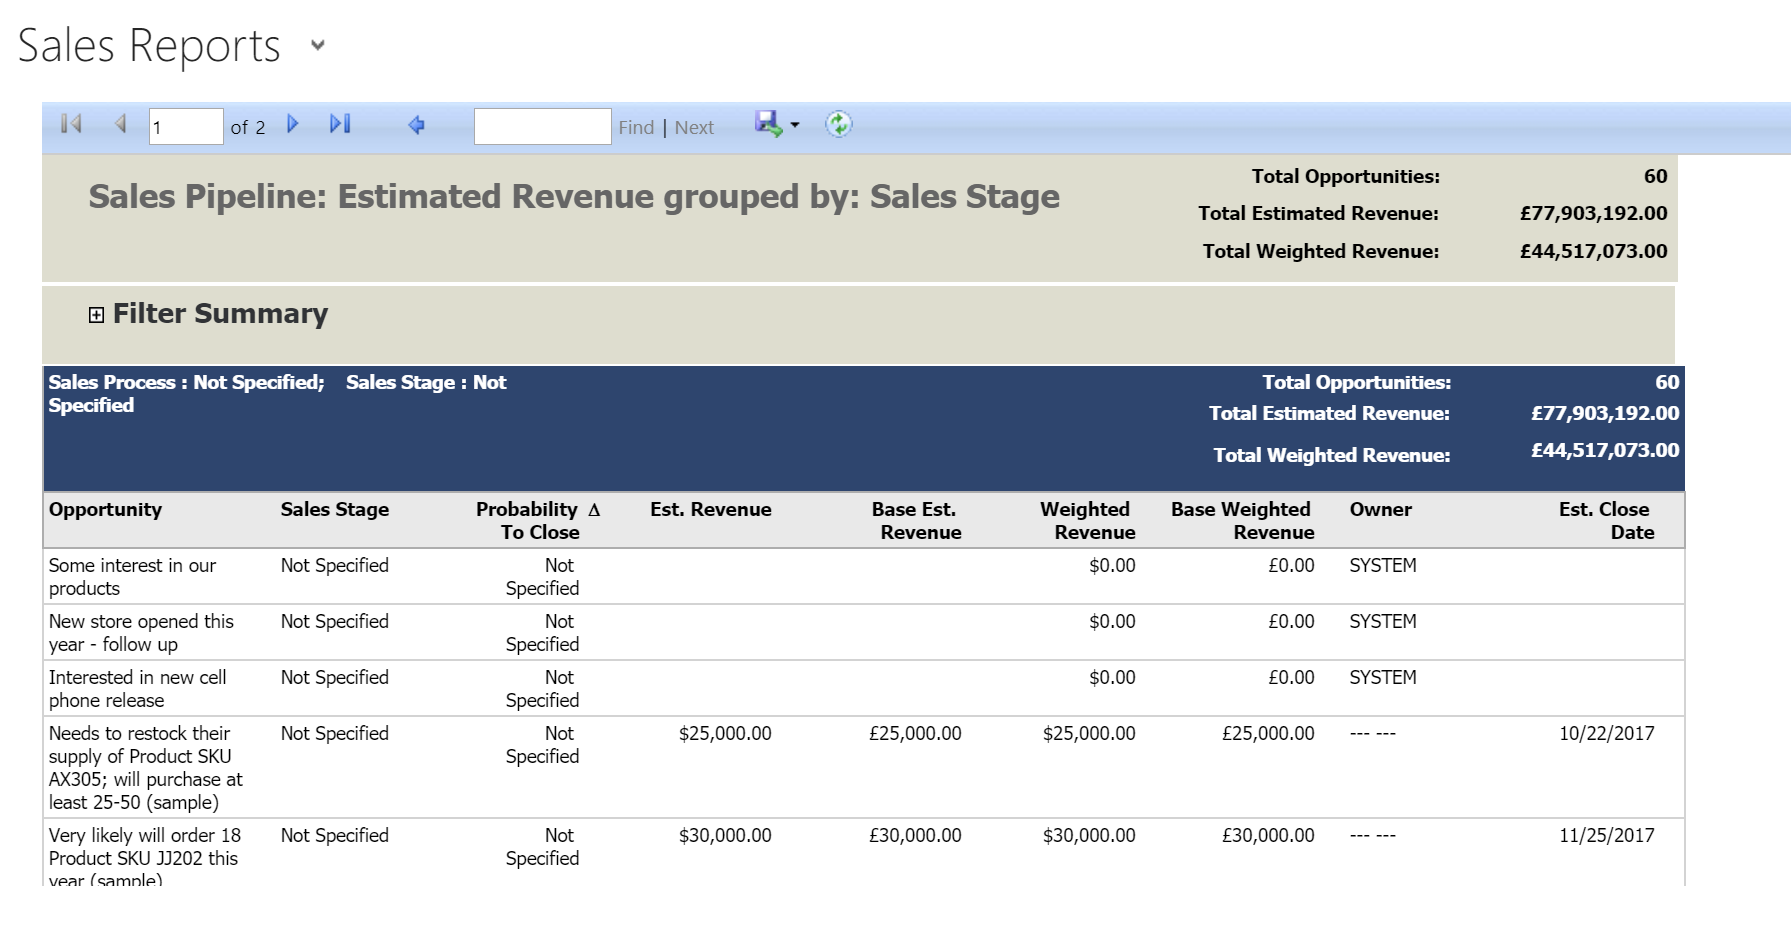
Task: Expand the Filter Summary section
Action: click(96, 314)
